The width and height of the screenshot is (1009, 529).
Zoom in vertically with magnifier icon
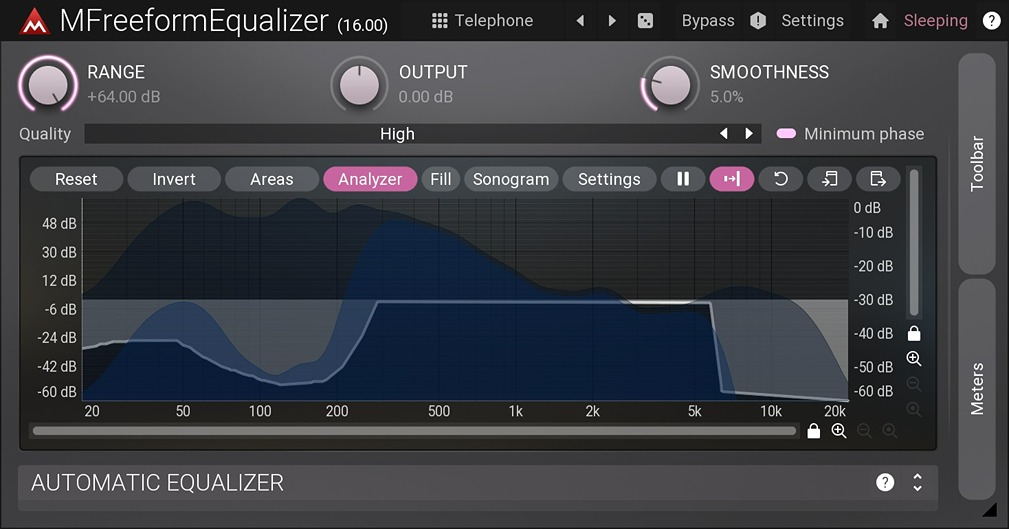pos(914,358)
